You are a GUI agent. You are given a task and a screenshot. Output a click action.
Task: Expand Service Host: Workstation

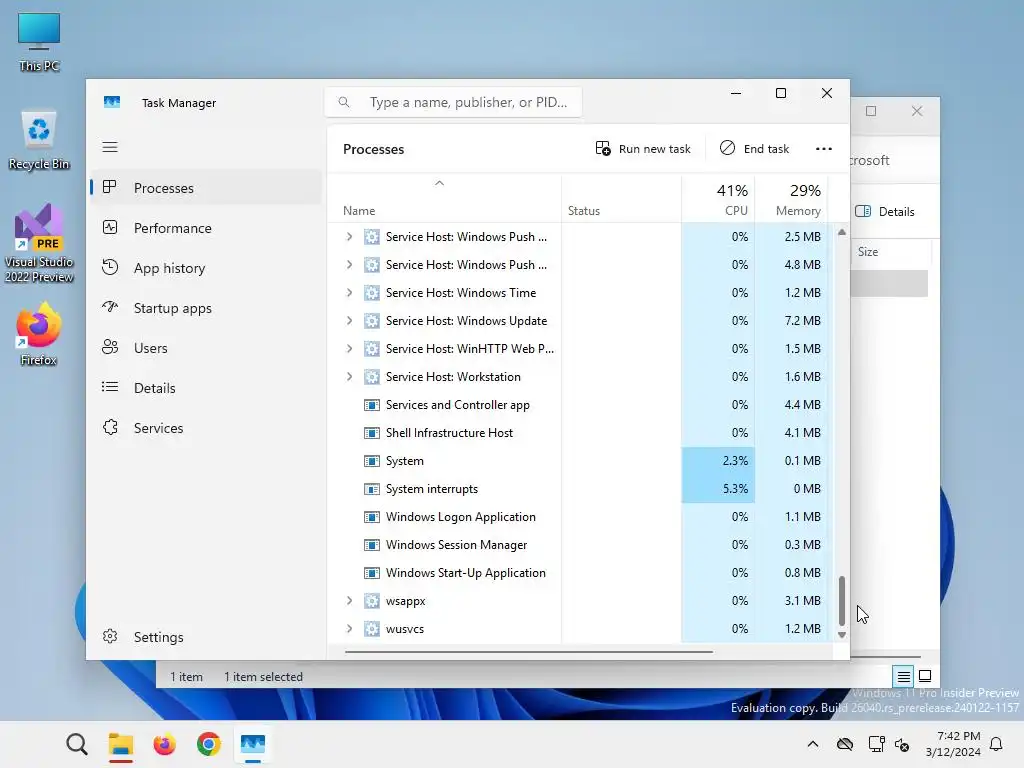click(x=349, y=377)
